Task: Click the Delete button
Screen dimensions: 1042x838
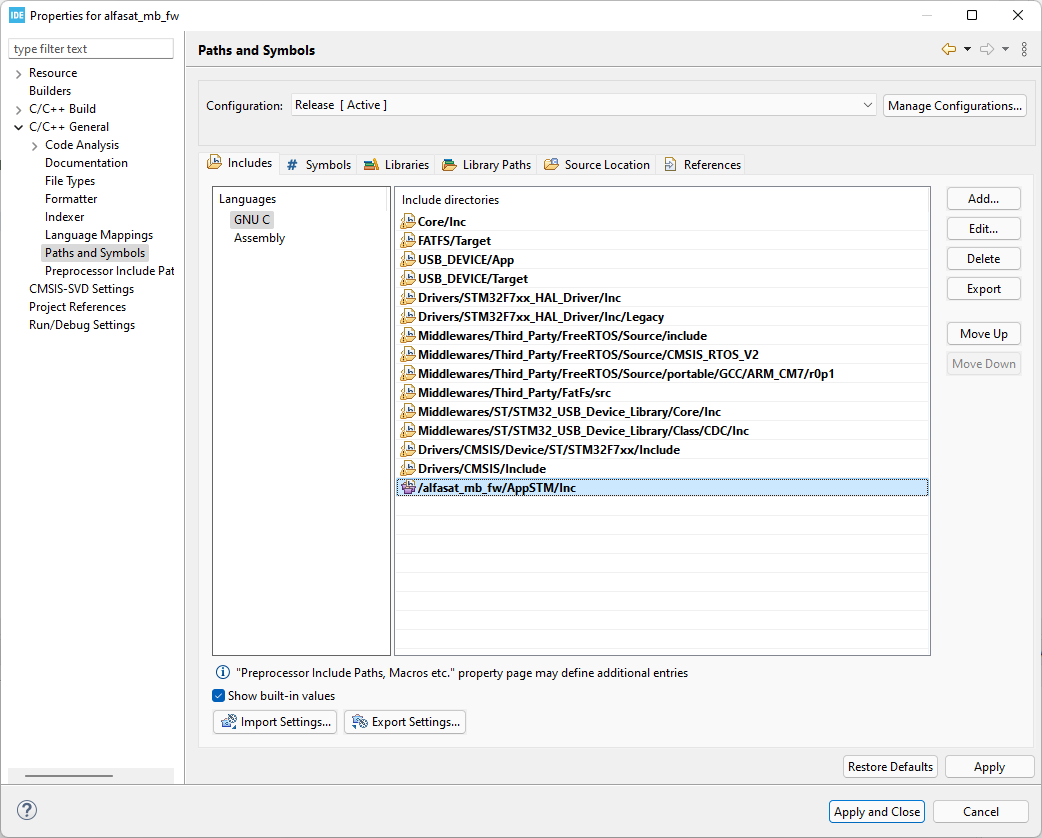Action: tap(984, 259)
